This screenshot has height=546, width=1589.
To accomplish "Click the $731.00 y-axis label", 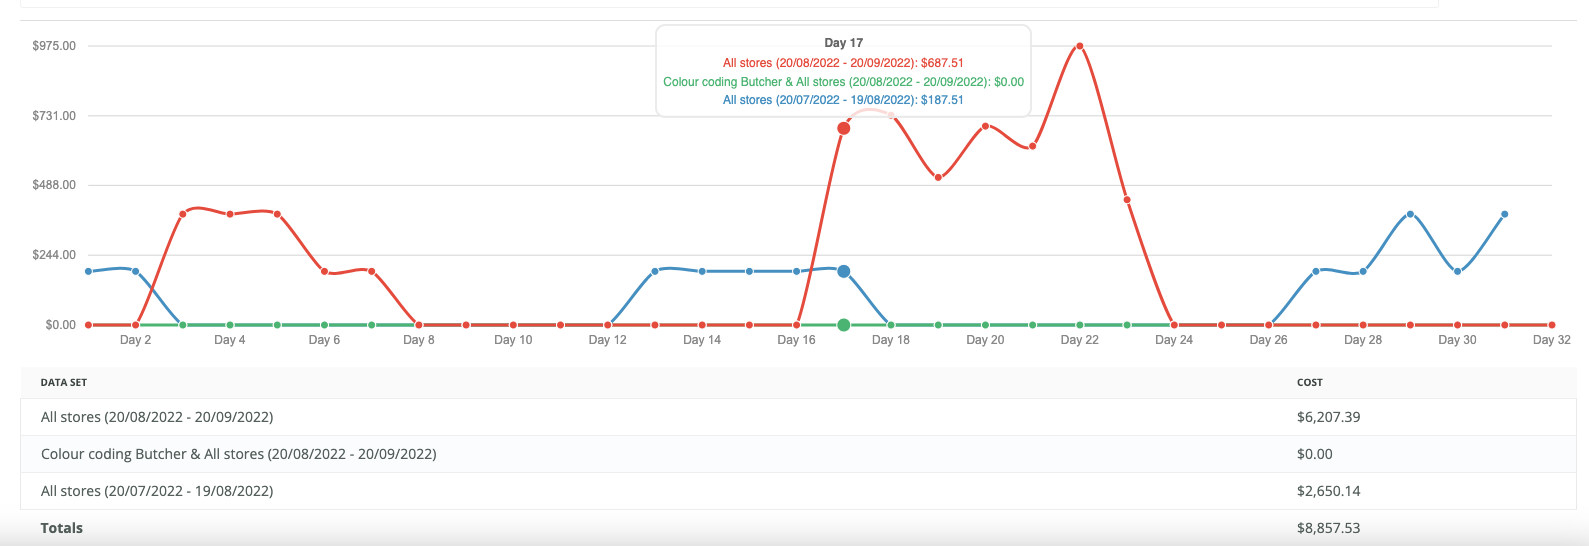I will click(x=54, y=116).
